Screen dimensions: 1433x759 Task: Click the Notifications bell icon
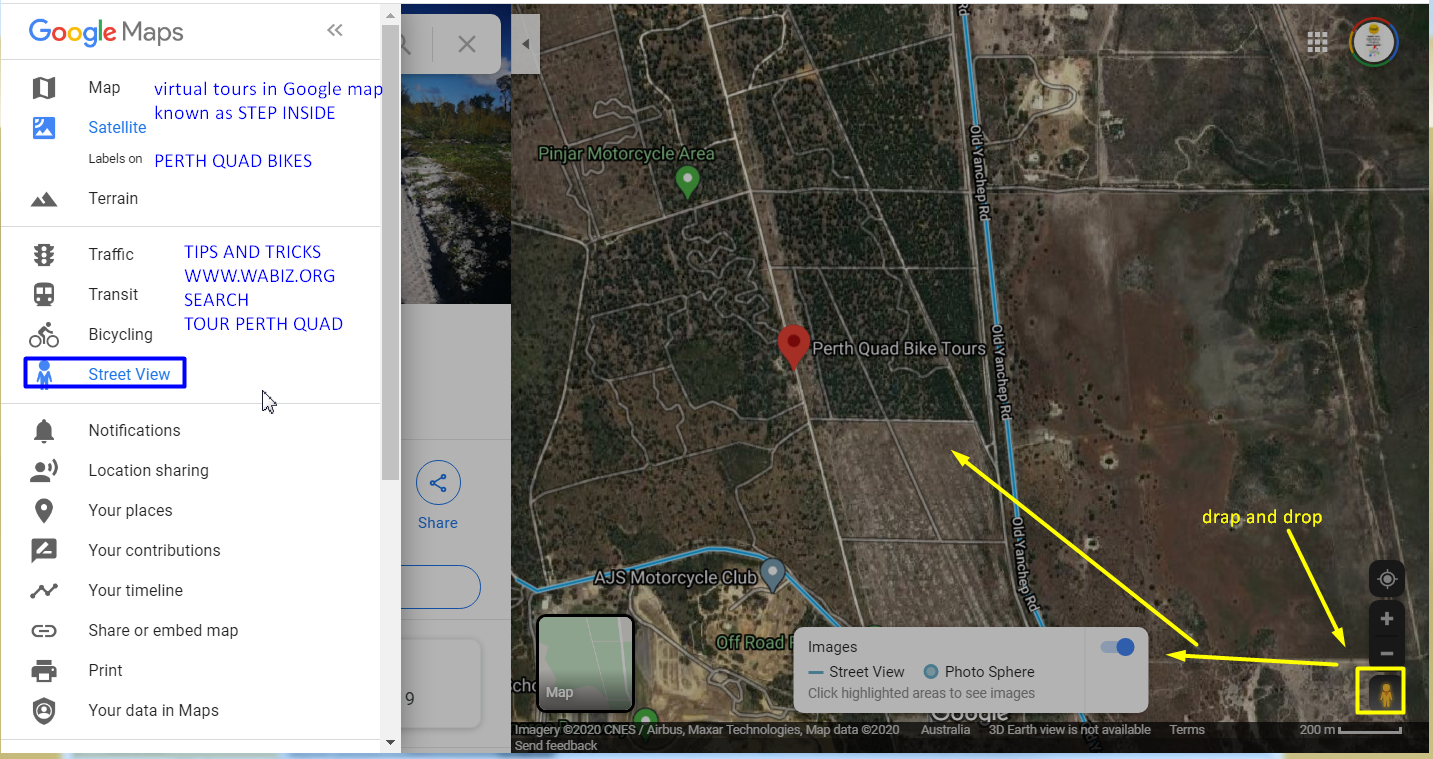44,431
